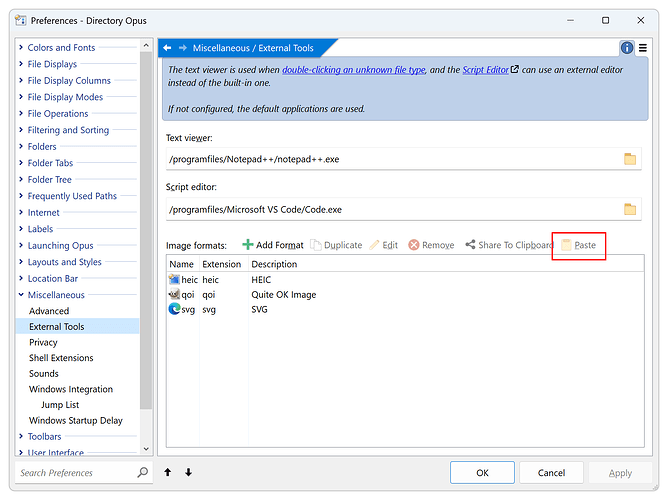Click the Paste toolbar button
The width and height of the screenshot is (667, 500).
coord(579,245)
